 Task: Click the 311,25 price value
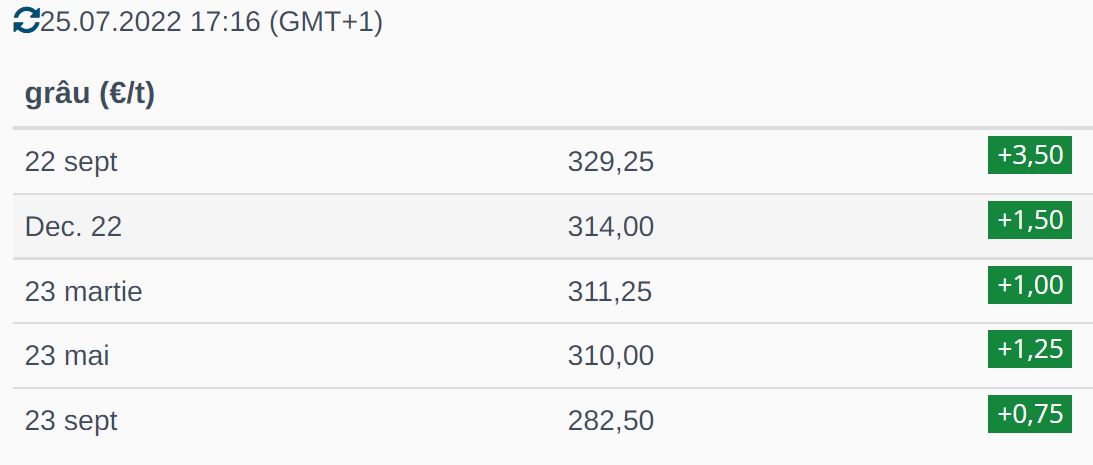610,291
